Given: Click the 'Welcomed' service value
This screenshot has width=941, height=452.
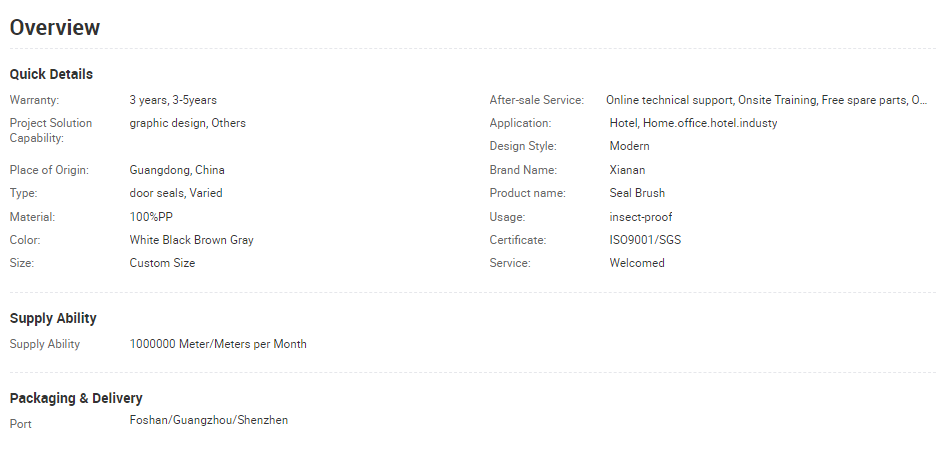Looking at the screenshot, I should [637, 263].
